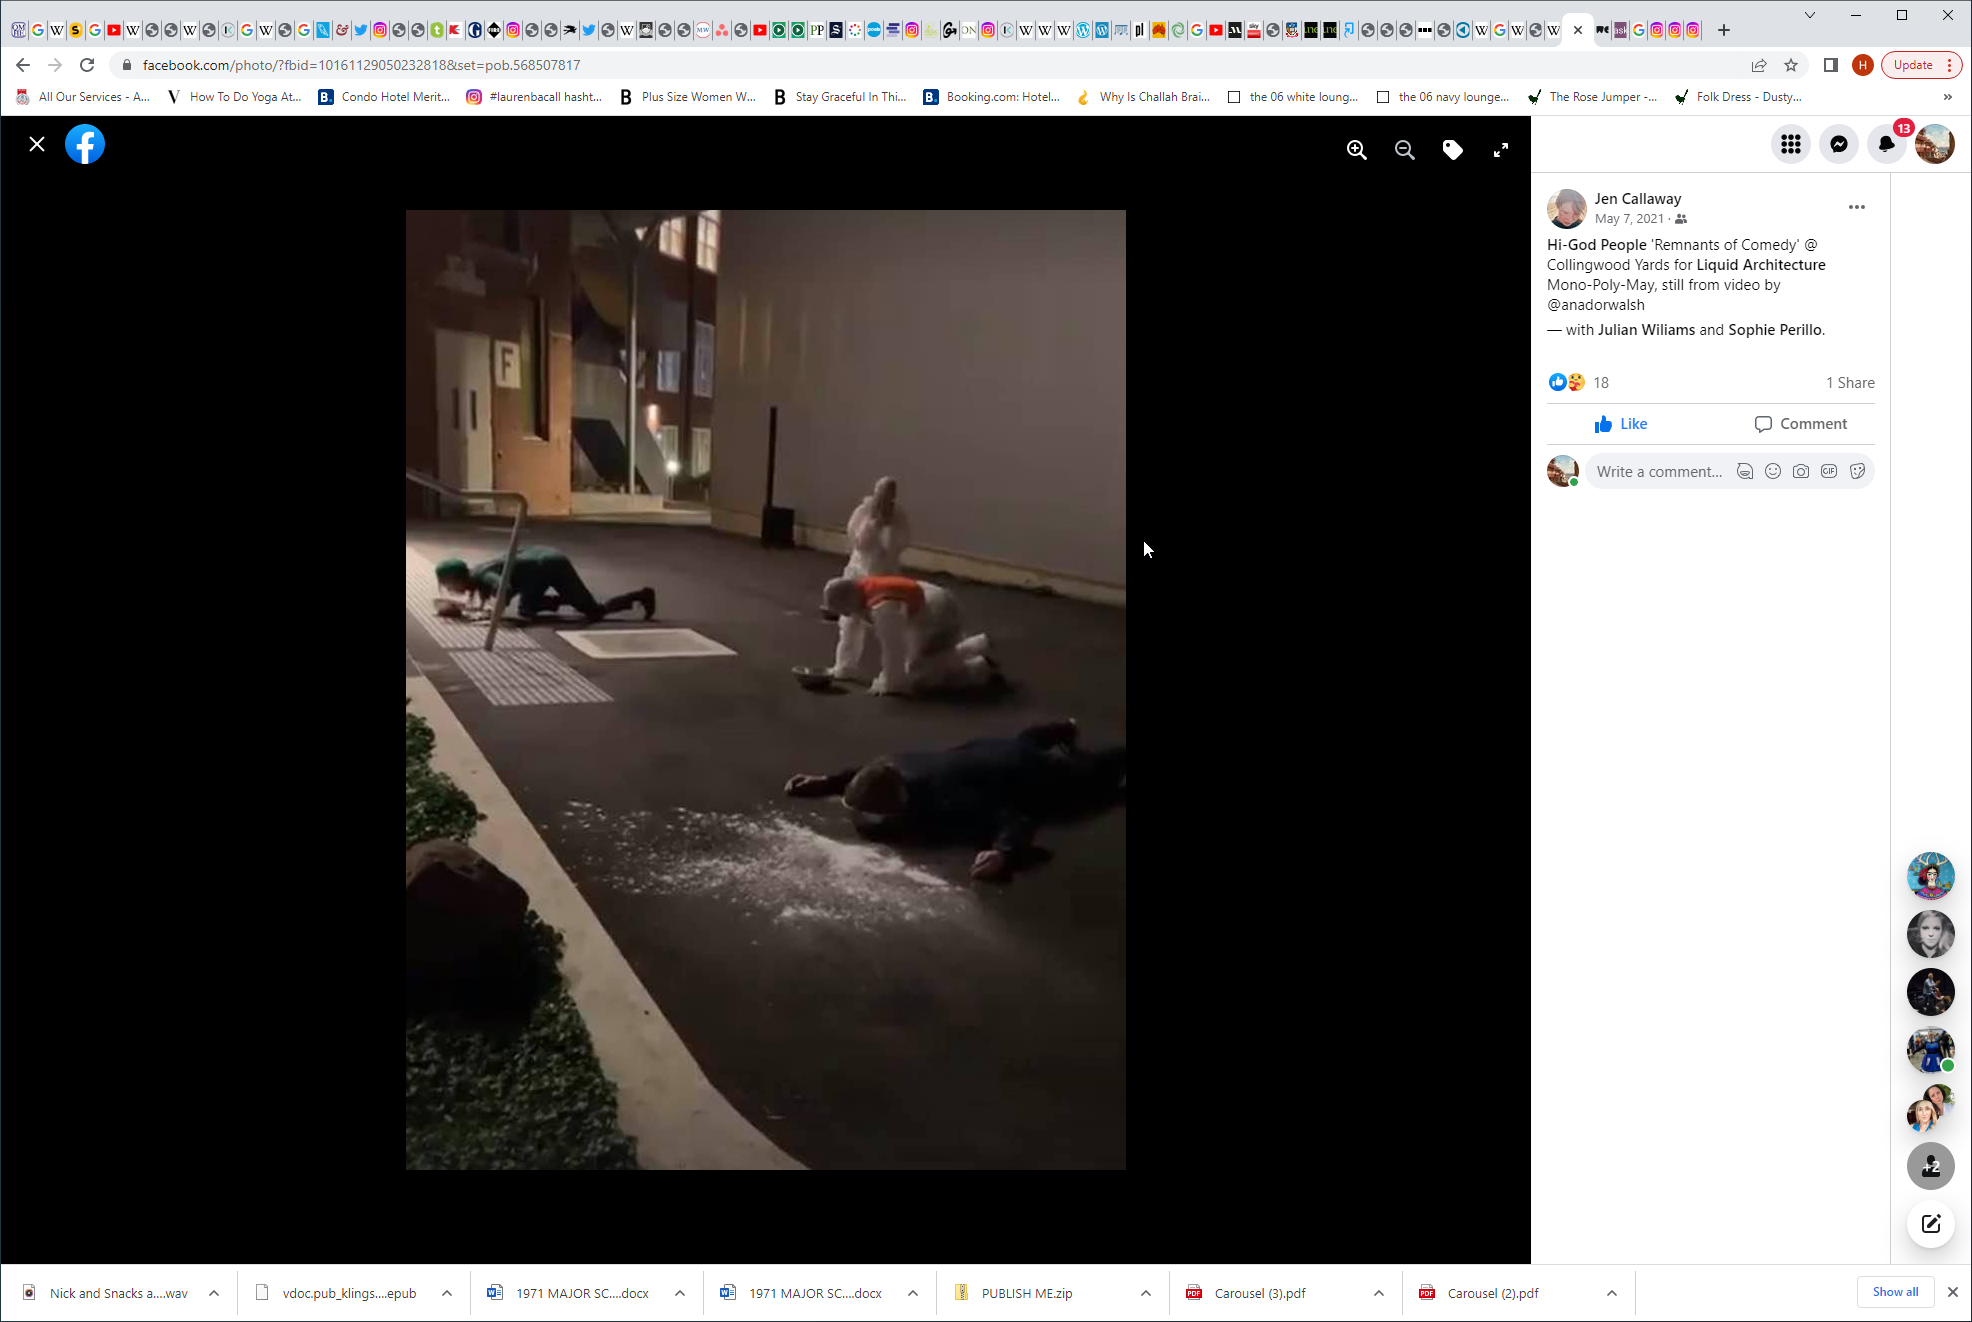1972x1322 pixels.
Task: Share this page icon in address bar
Action: click(1759, 65)
